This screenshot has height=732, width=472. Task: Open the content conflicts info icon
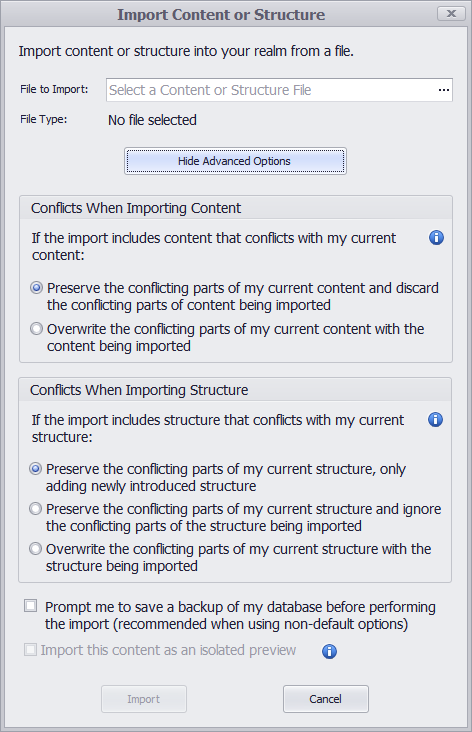click(x=436, y=238)
